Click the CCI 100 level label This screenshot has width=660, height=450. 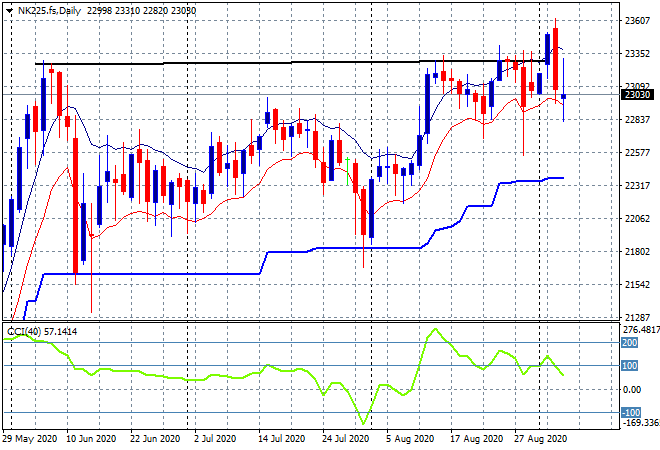pos(630,366)
